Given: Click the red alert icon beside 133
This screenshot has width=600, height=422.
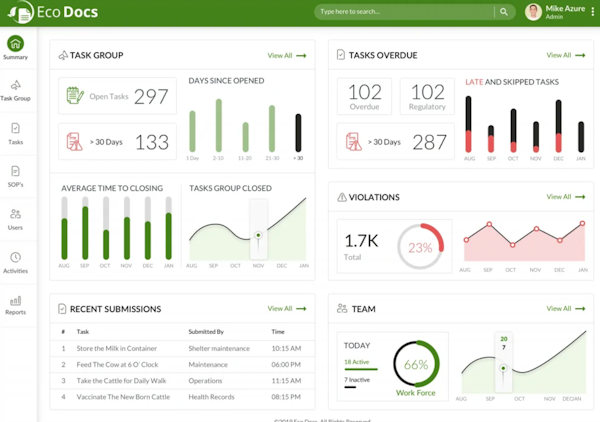Looking at the screenshot, I should 74,142.
